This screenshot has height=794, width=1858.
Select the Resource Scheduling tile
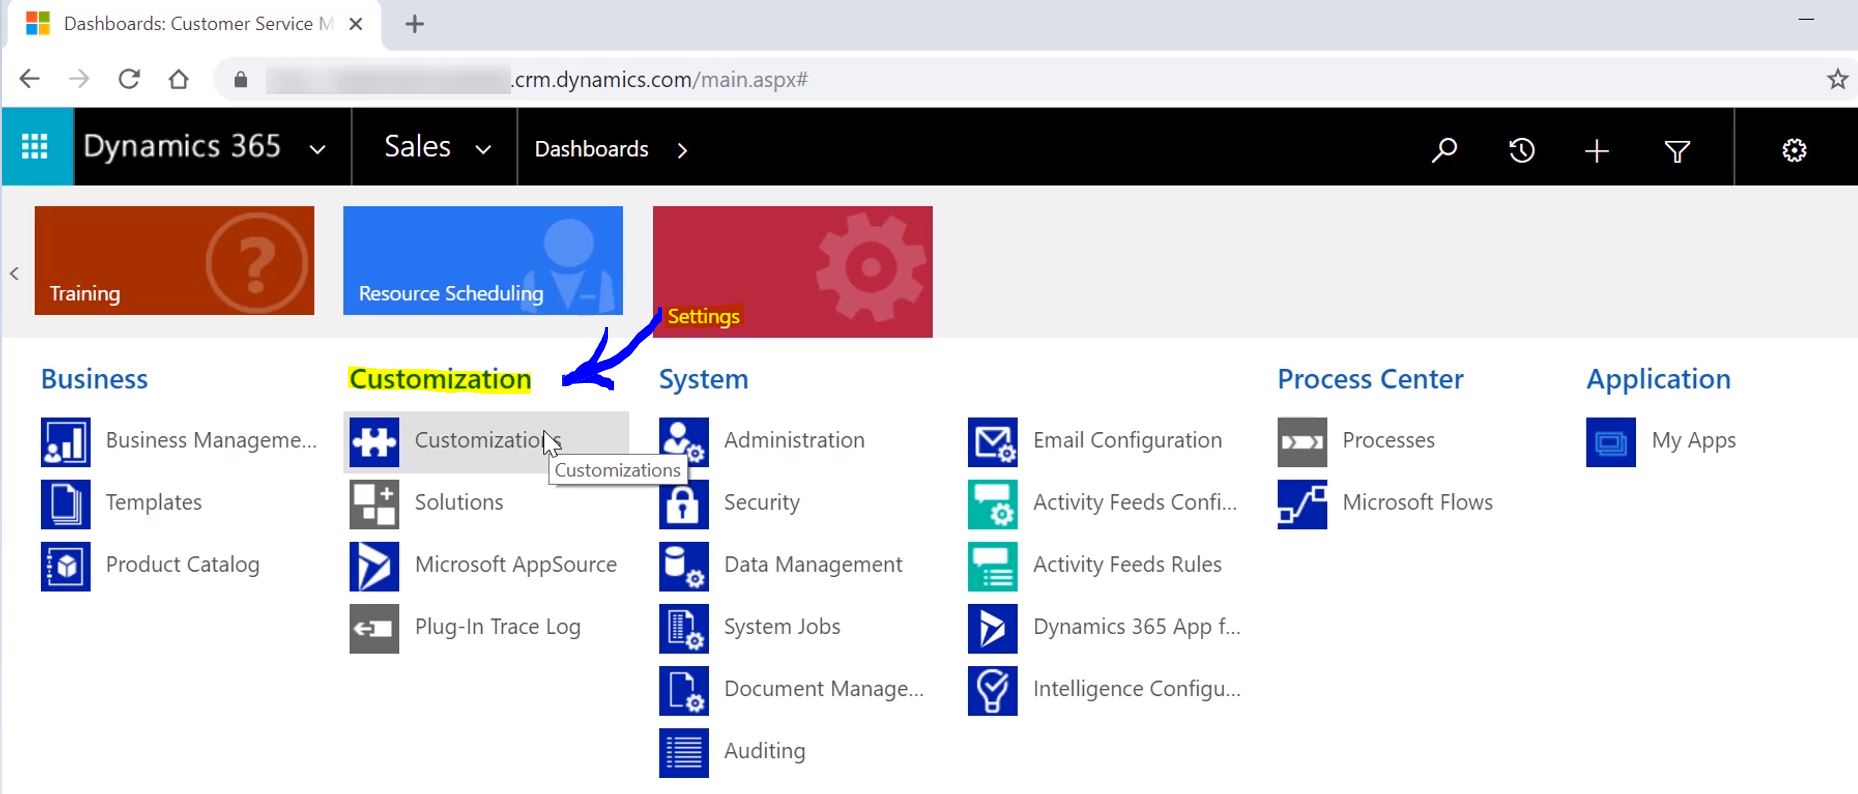click(x=482, y=260)
